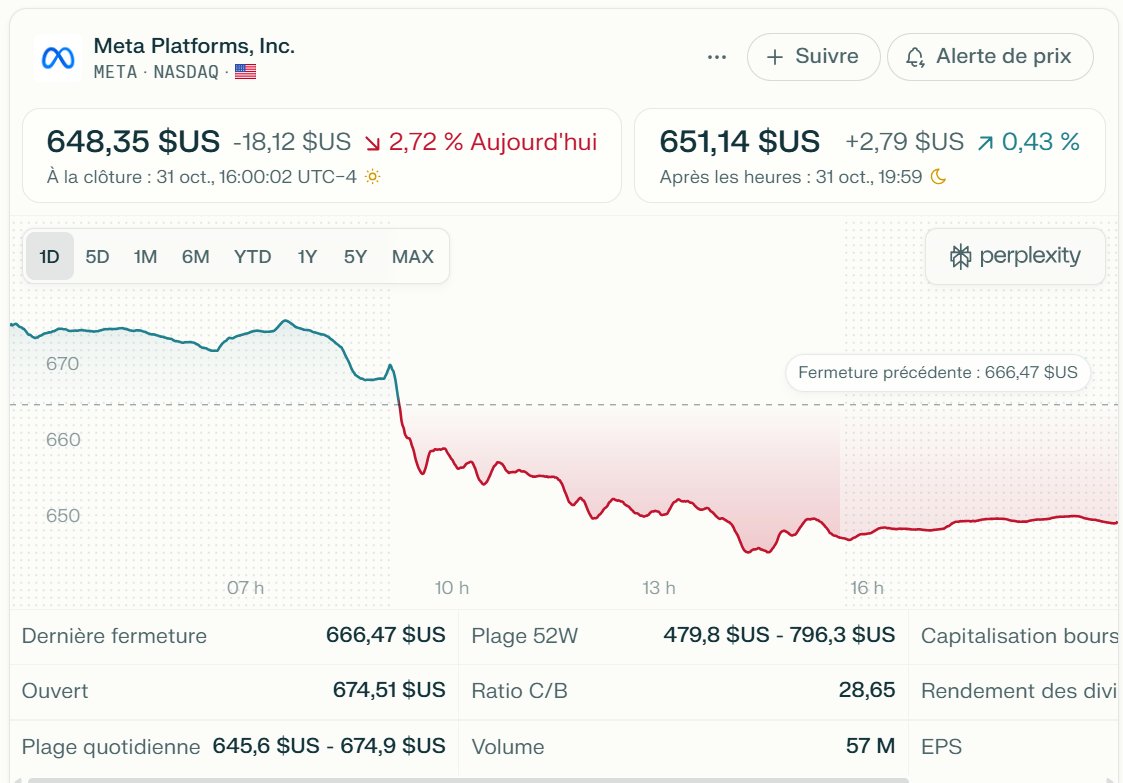Click the 13 h point on chart timeline
The height and width of the screenshot is (783, 1123).
pyautogui.click(x=658, y=588)
